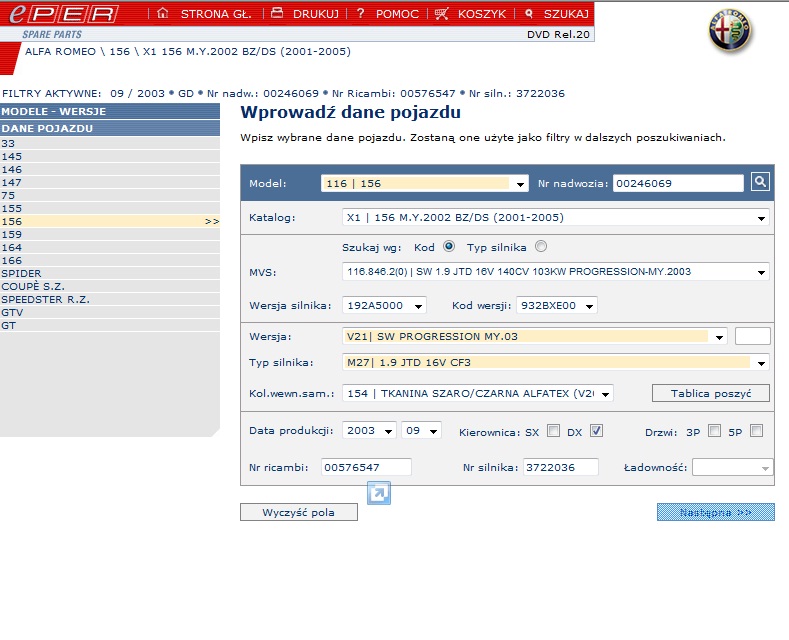Click the Nr ricambi input field
Screen dimensions: 789x640
click(366, 467)
